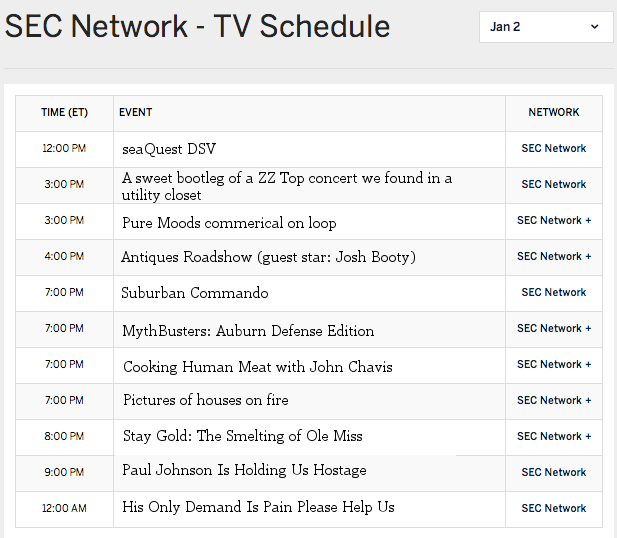Image resolution: width=617 pixels, height=538 pixels.
Task: Open the Jan 2 date dropdown
Action: pyautogui.click(x=546, y=27)
